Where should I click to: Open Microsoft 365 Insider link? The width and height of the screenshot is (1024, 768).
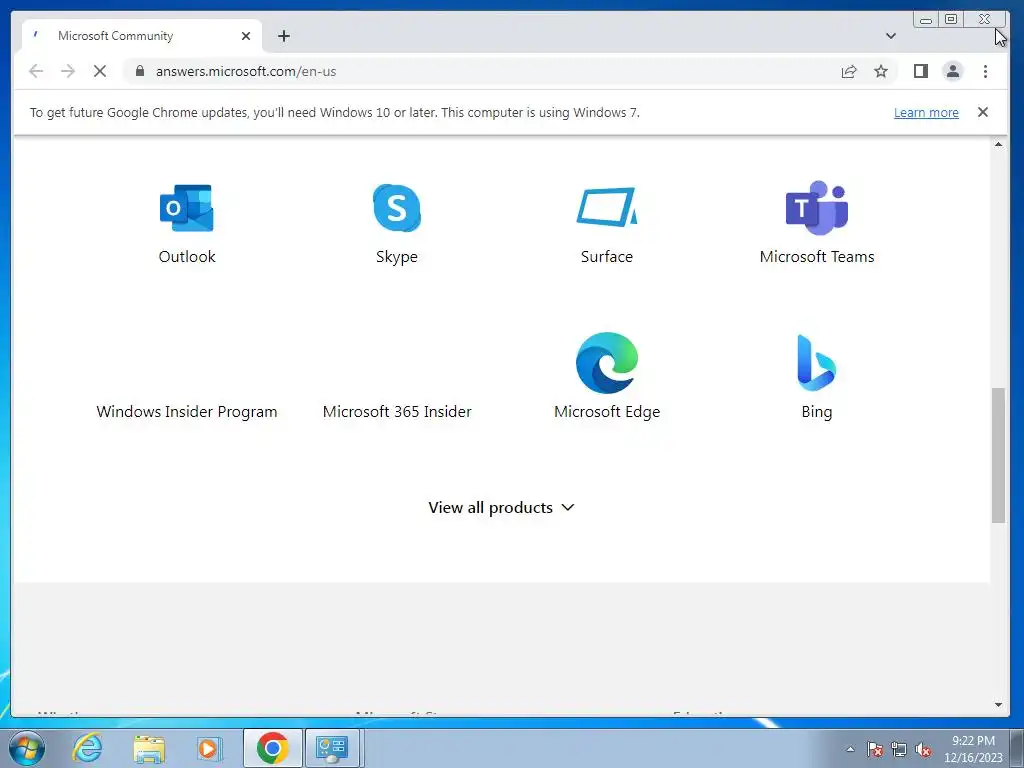(397, 411)
